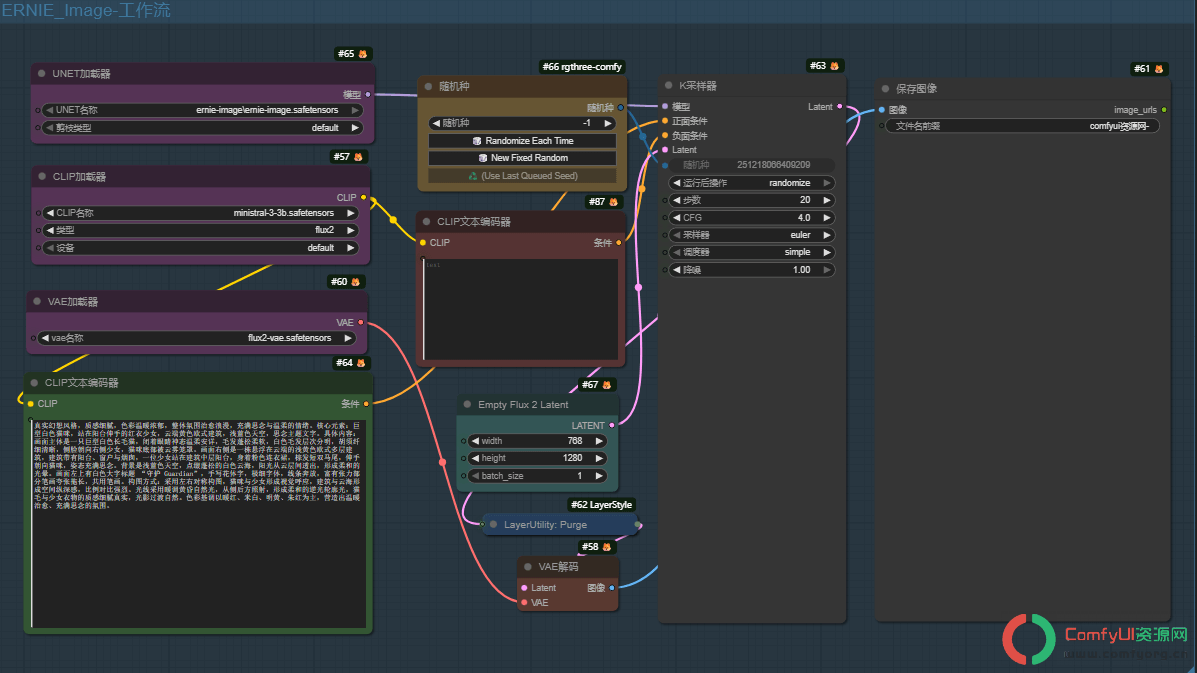Collapse the 保存图像 node via its title dot

click(886, 89)
